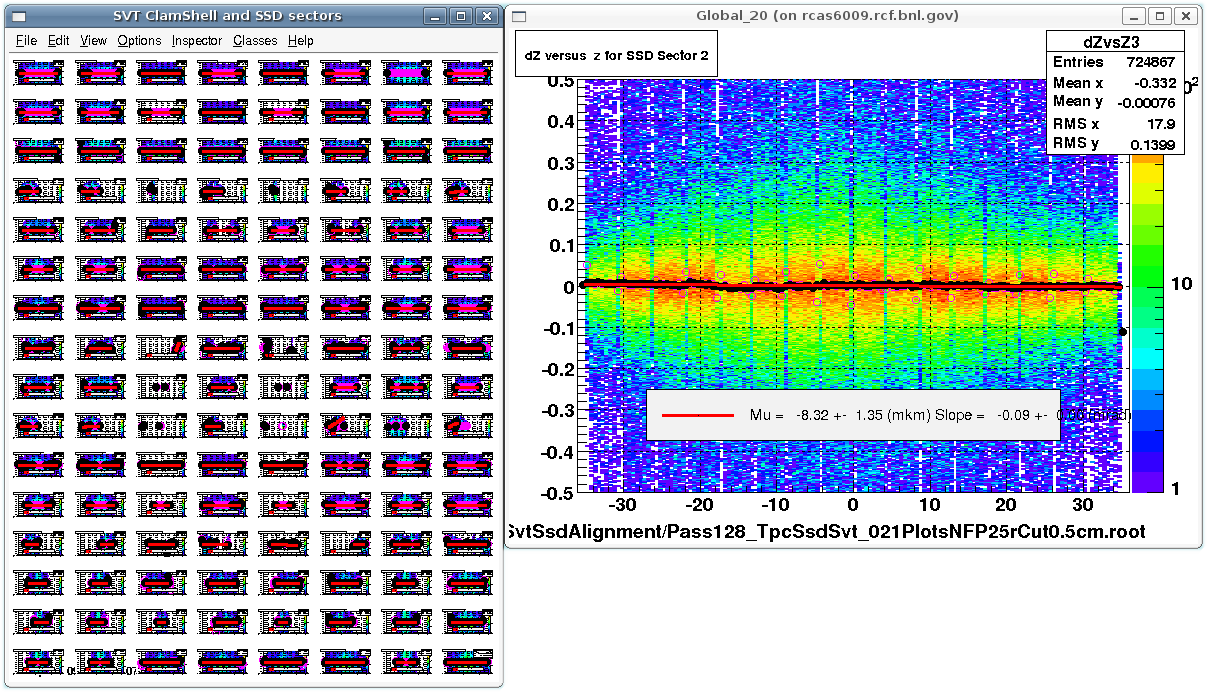The height and width of the screenshot is (692, 1207).
Task: Open window menu icon in Global_20 title bar
Action: (519, 16)
